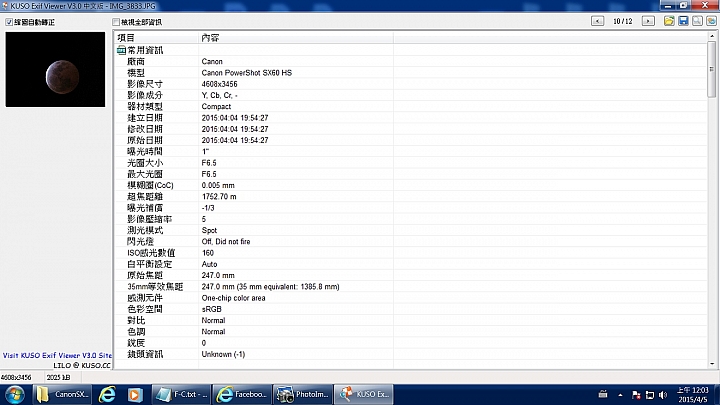Click the KUSO Exif taskbar button
Screen dimensions: 720x405
363,394
